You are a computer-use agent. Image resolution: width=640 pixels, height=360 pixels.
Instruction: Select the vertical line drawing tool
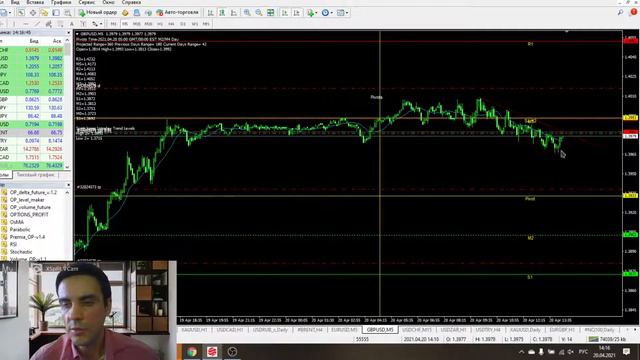click(14, 24)
